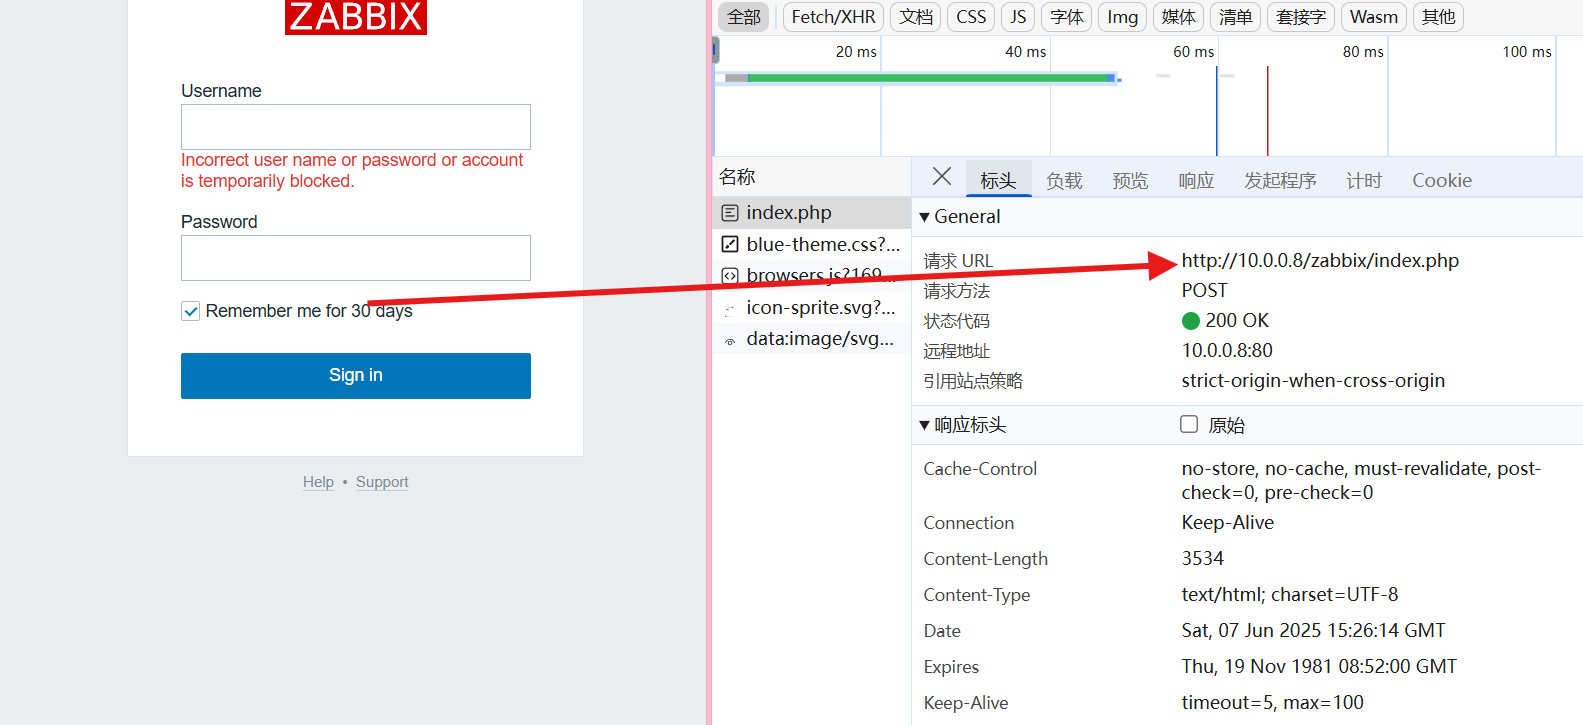The width and height of the screenshot is (1583, 725).
Task: Click the icon-sprite.svg file icon
Action: click(730, 309)
